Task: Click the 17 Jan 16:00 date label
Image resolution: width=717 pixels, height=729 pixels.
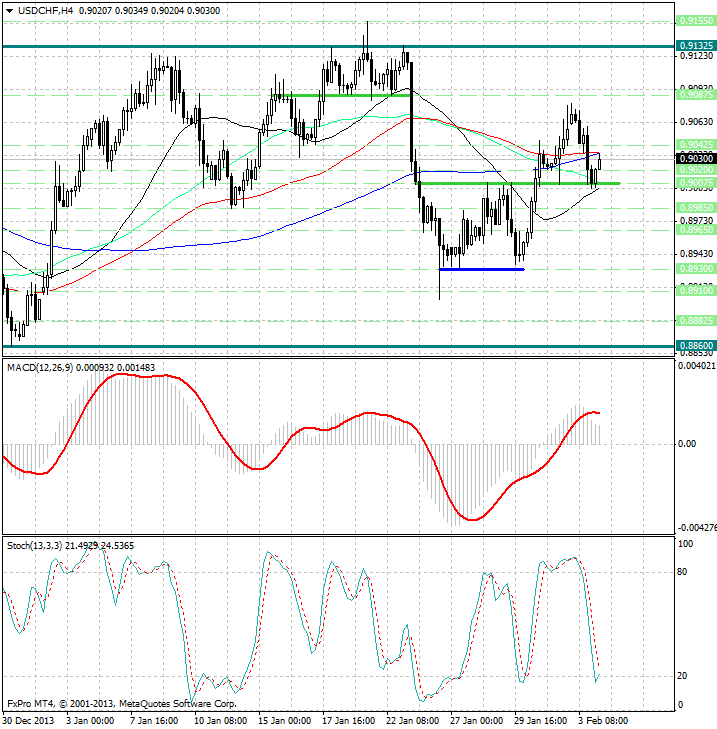Action: pos(349,721)
